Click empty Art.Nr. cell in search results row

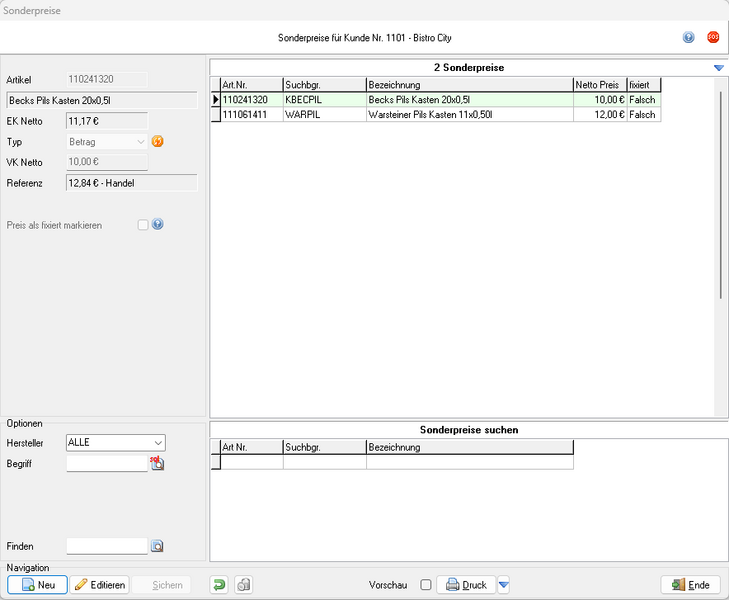pos(252,462)
